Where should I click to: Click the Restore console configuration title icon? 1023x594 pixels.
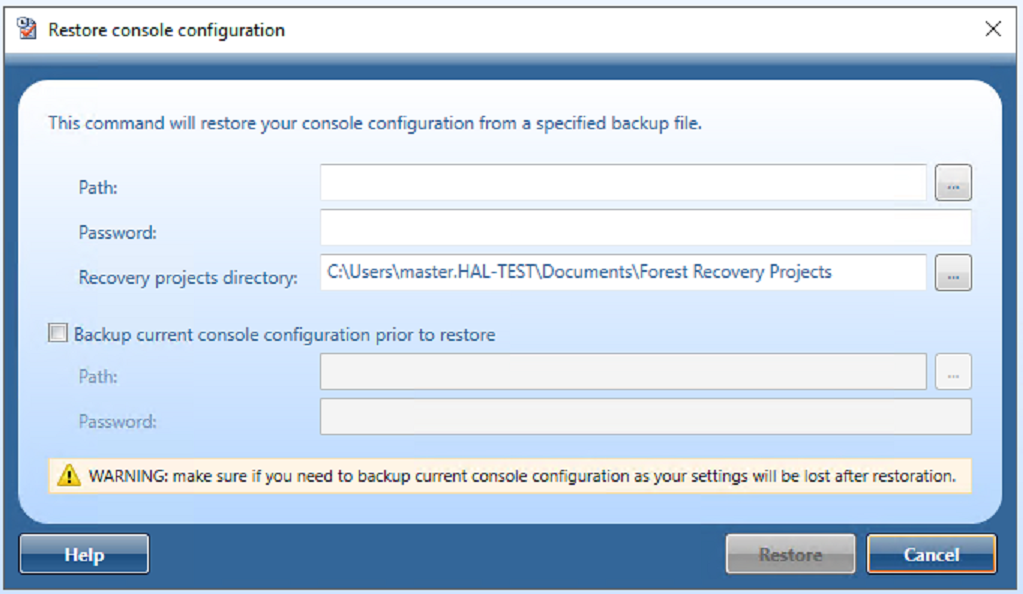pyautogui.click(x=27, y=29)
